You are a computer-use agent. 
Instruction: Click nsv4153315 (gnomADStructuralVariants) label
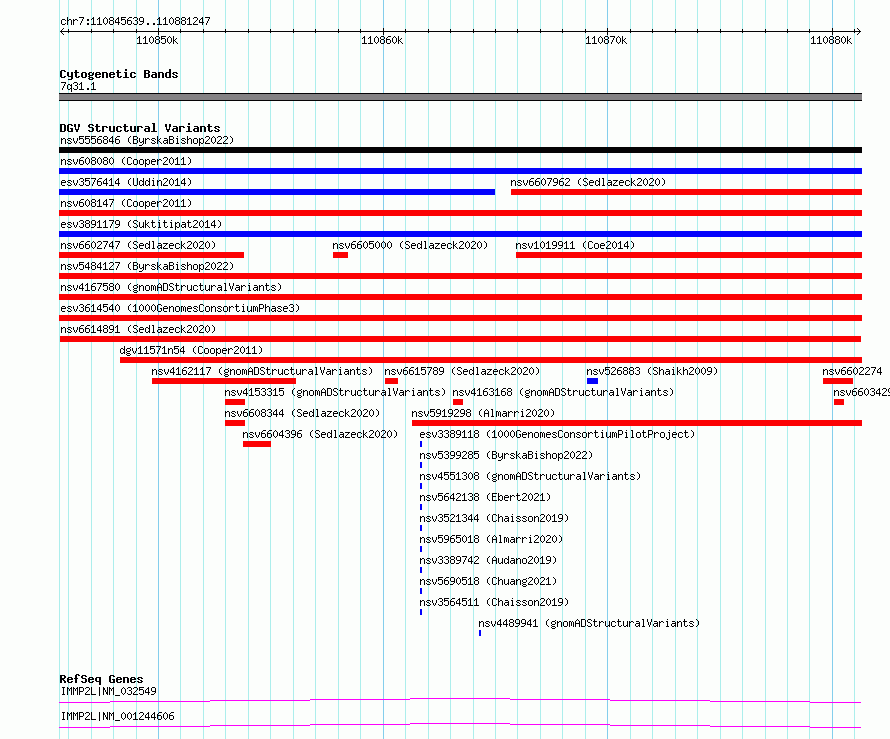335,392
